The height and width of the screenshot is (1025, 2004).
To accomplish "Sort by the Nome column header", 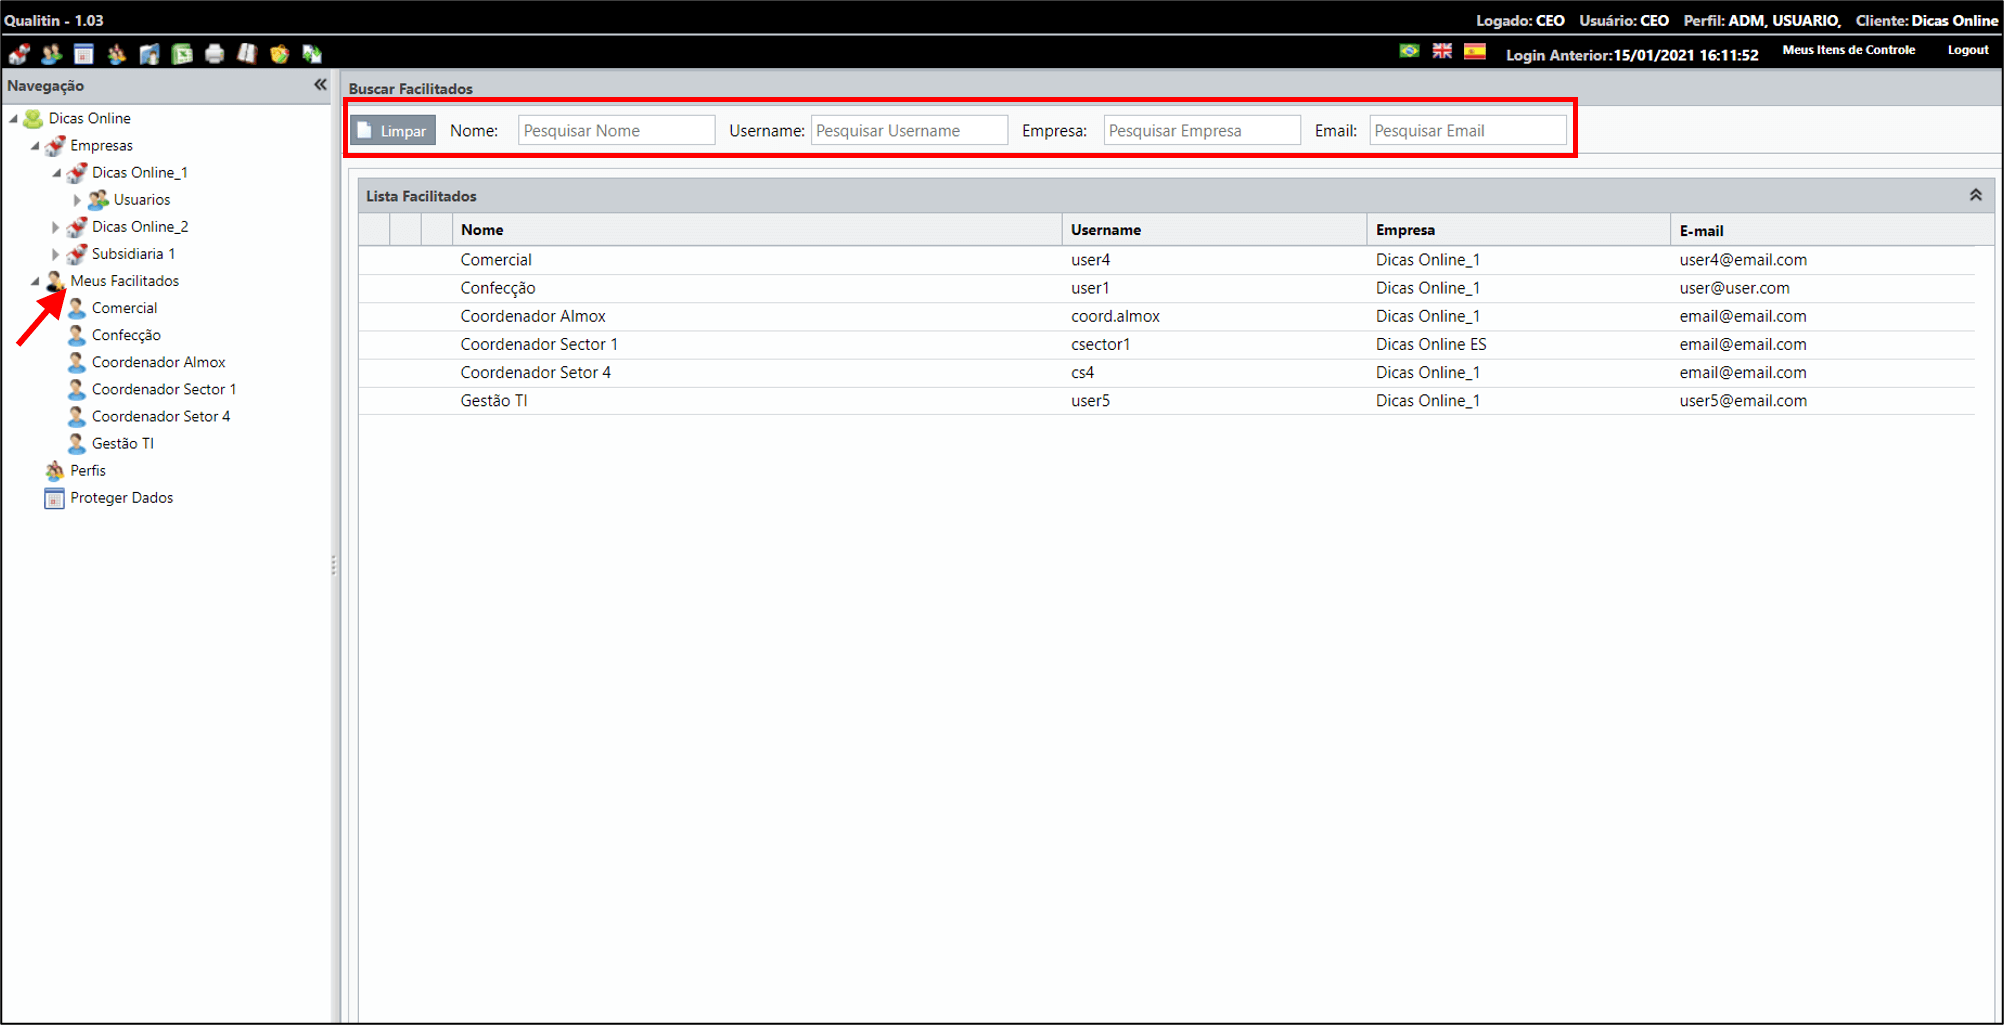I will (x=757, y=230).
